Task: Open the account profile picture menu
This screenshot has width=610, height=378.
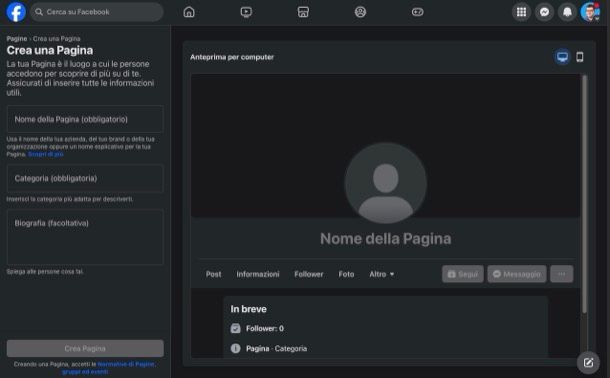Action: point(590,12)
